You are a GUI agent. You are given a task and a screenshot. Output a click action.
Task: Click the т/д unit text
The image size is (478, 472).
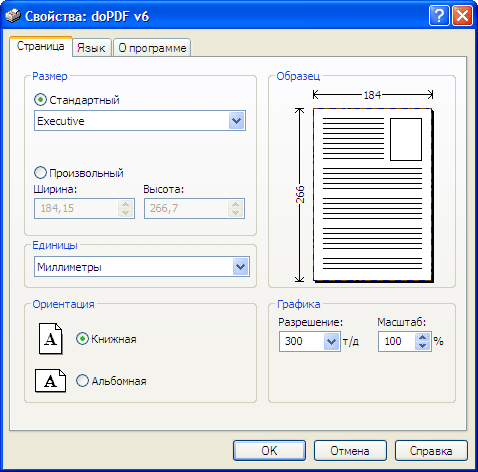351,341
